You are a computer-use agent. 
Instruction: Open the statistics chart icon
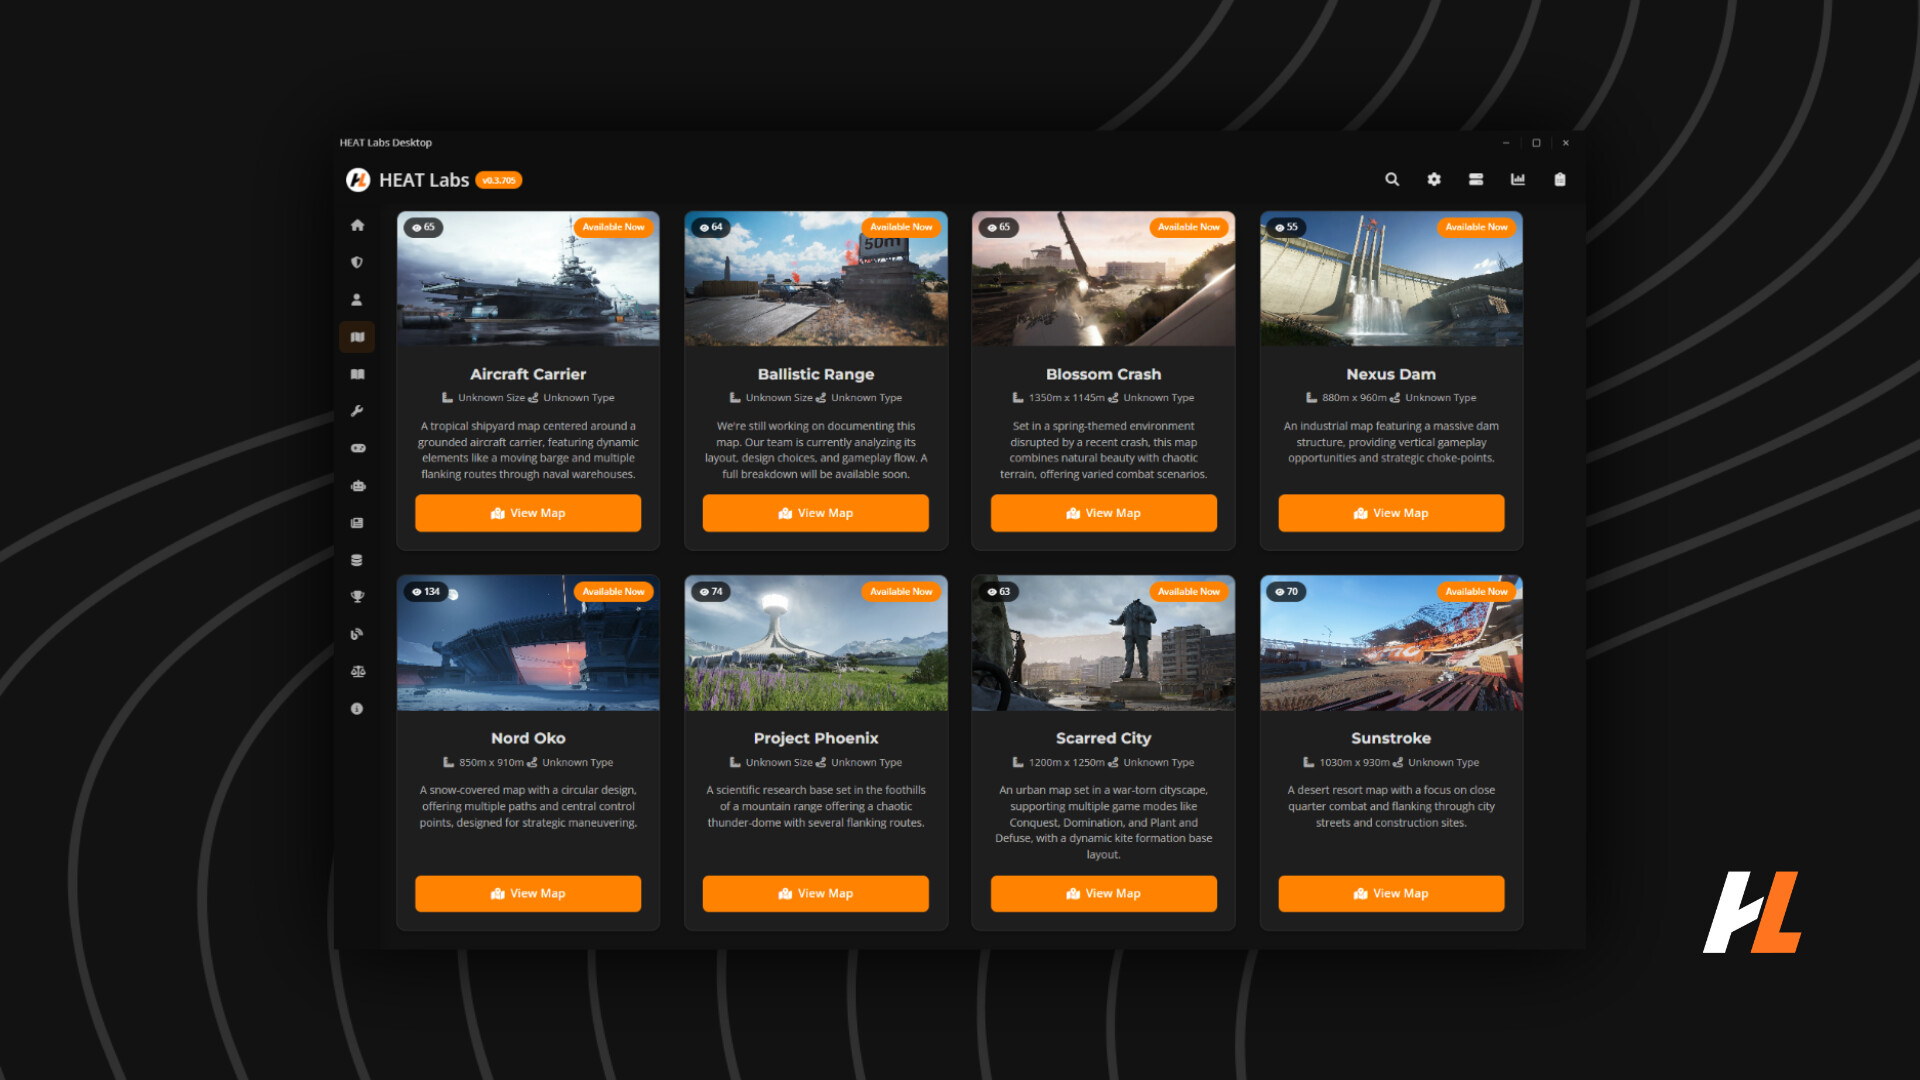point(1518,180)
